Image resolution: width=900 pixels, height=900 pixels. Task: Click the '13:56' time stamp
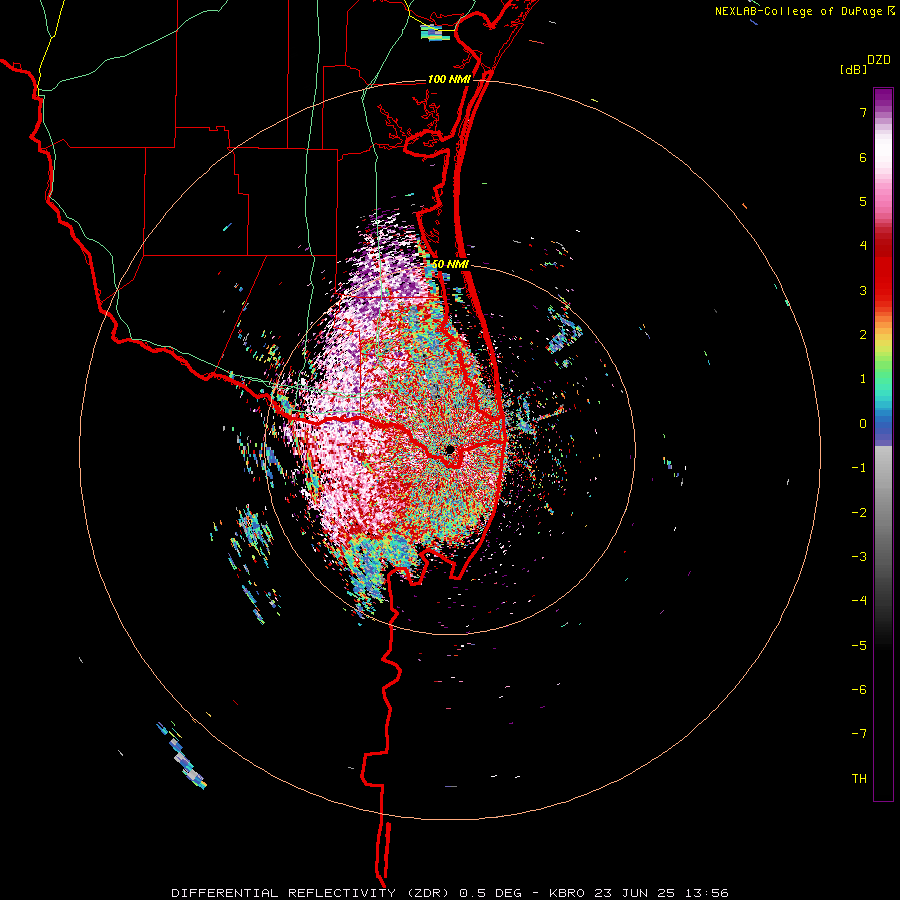(x=705, y=893)
